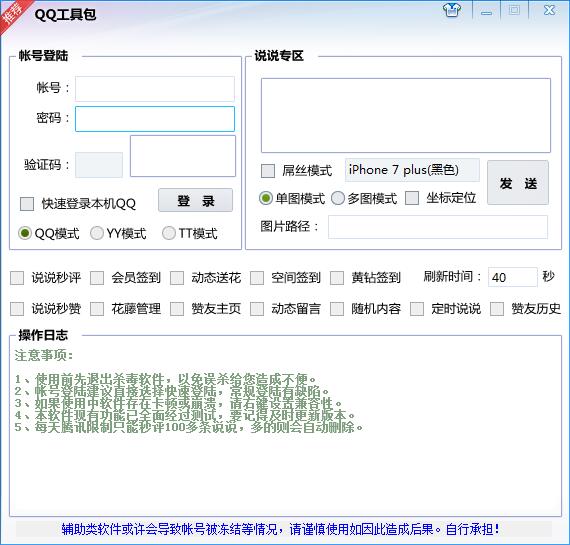The height and width of the screenshot is (545, 570).
Task: Click log line 3 about 兼容性
Action: [x=178, y=403]
